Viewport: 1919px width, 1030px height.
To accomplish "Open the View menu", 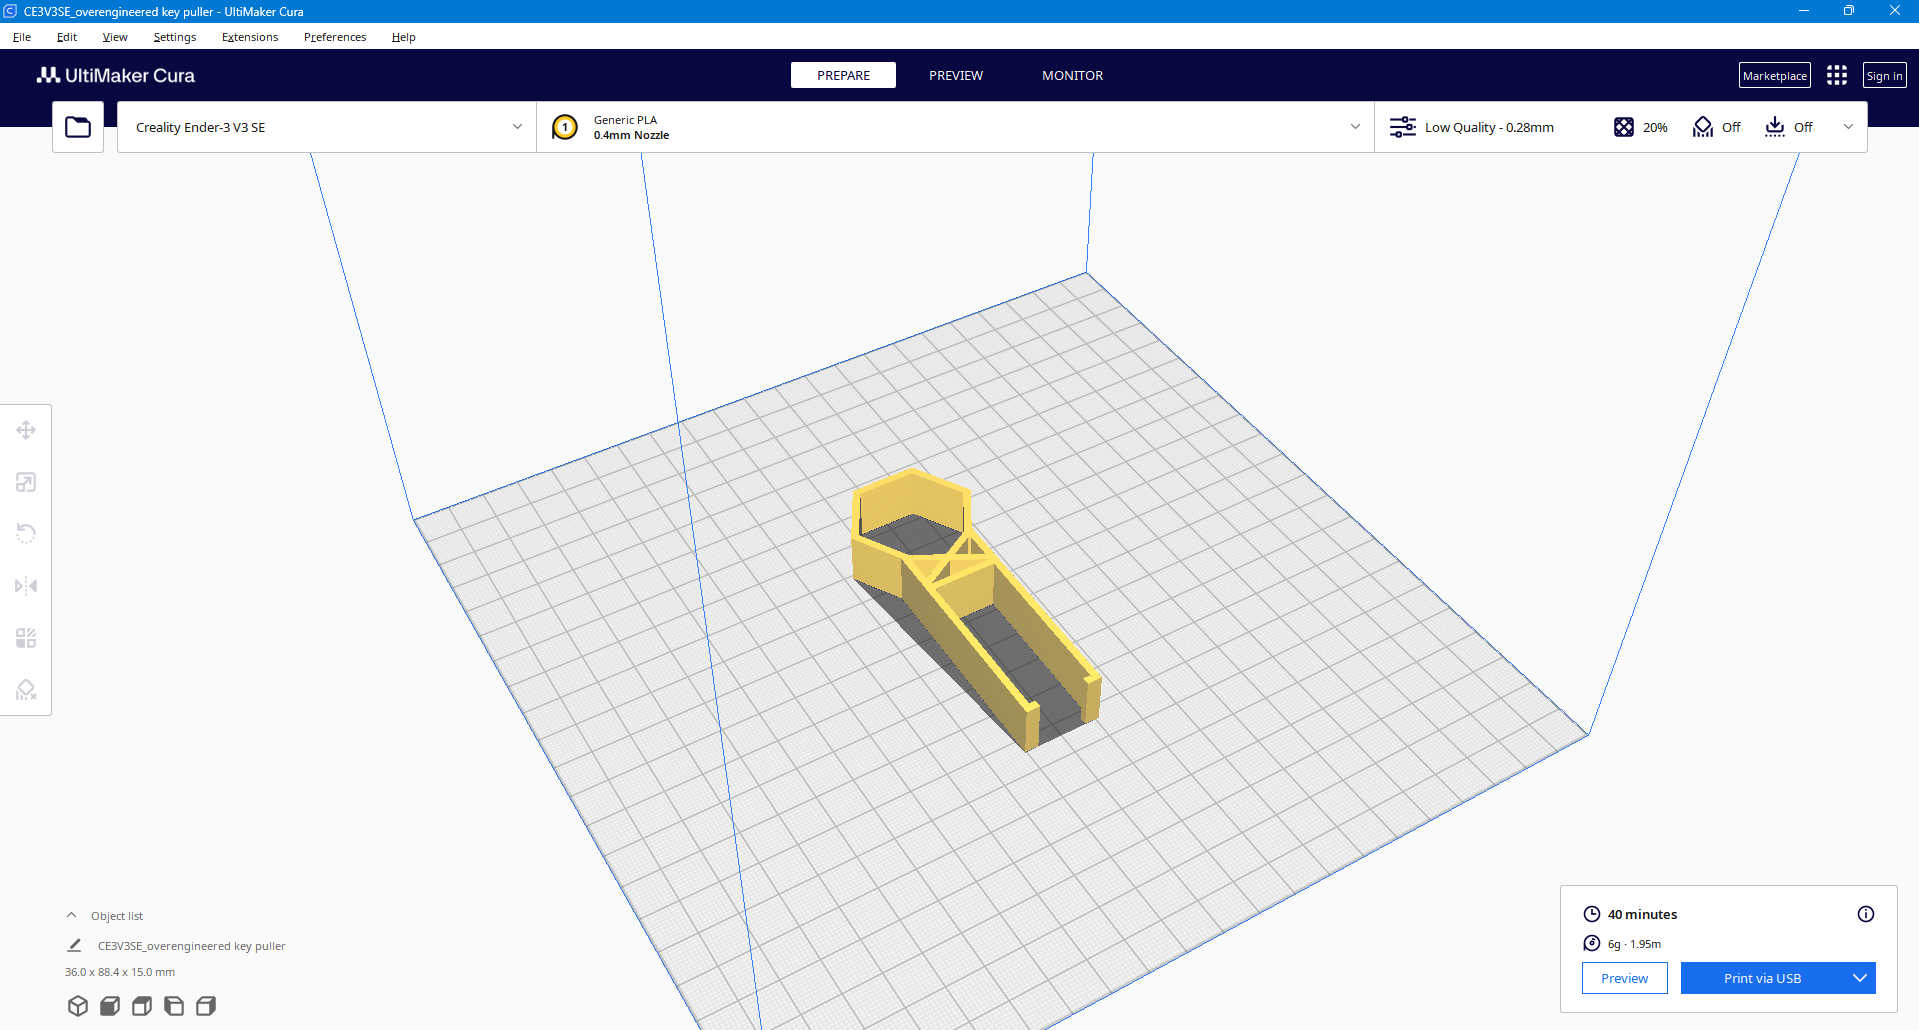I will (x=115, y=37).
